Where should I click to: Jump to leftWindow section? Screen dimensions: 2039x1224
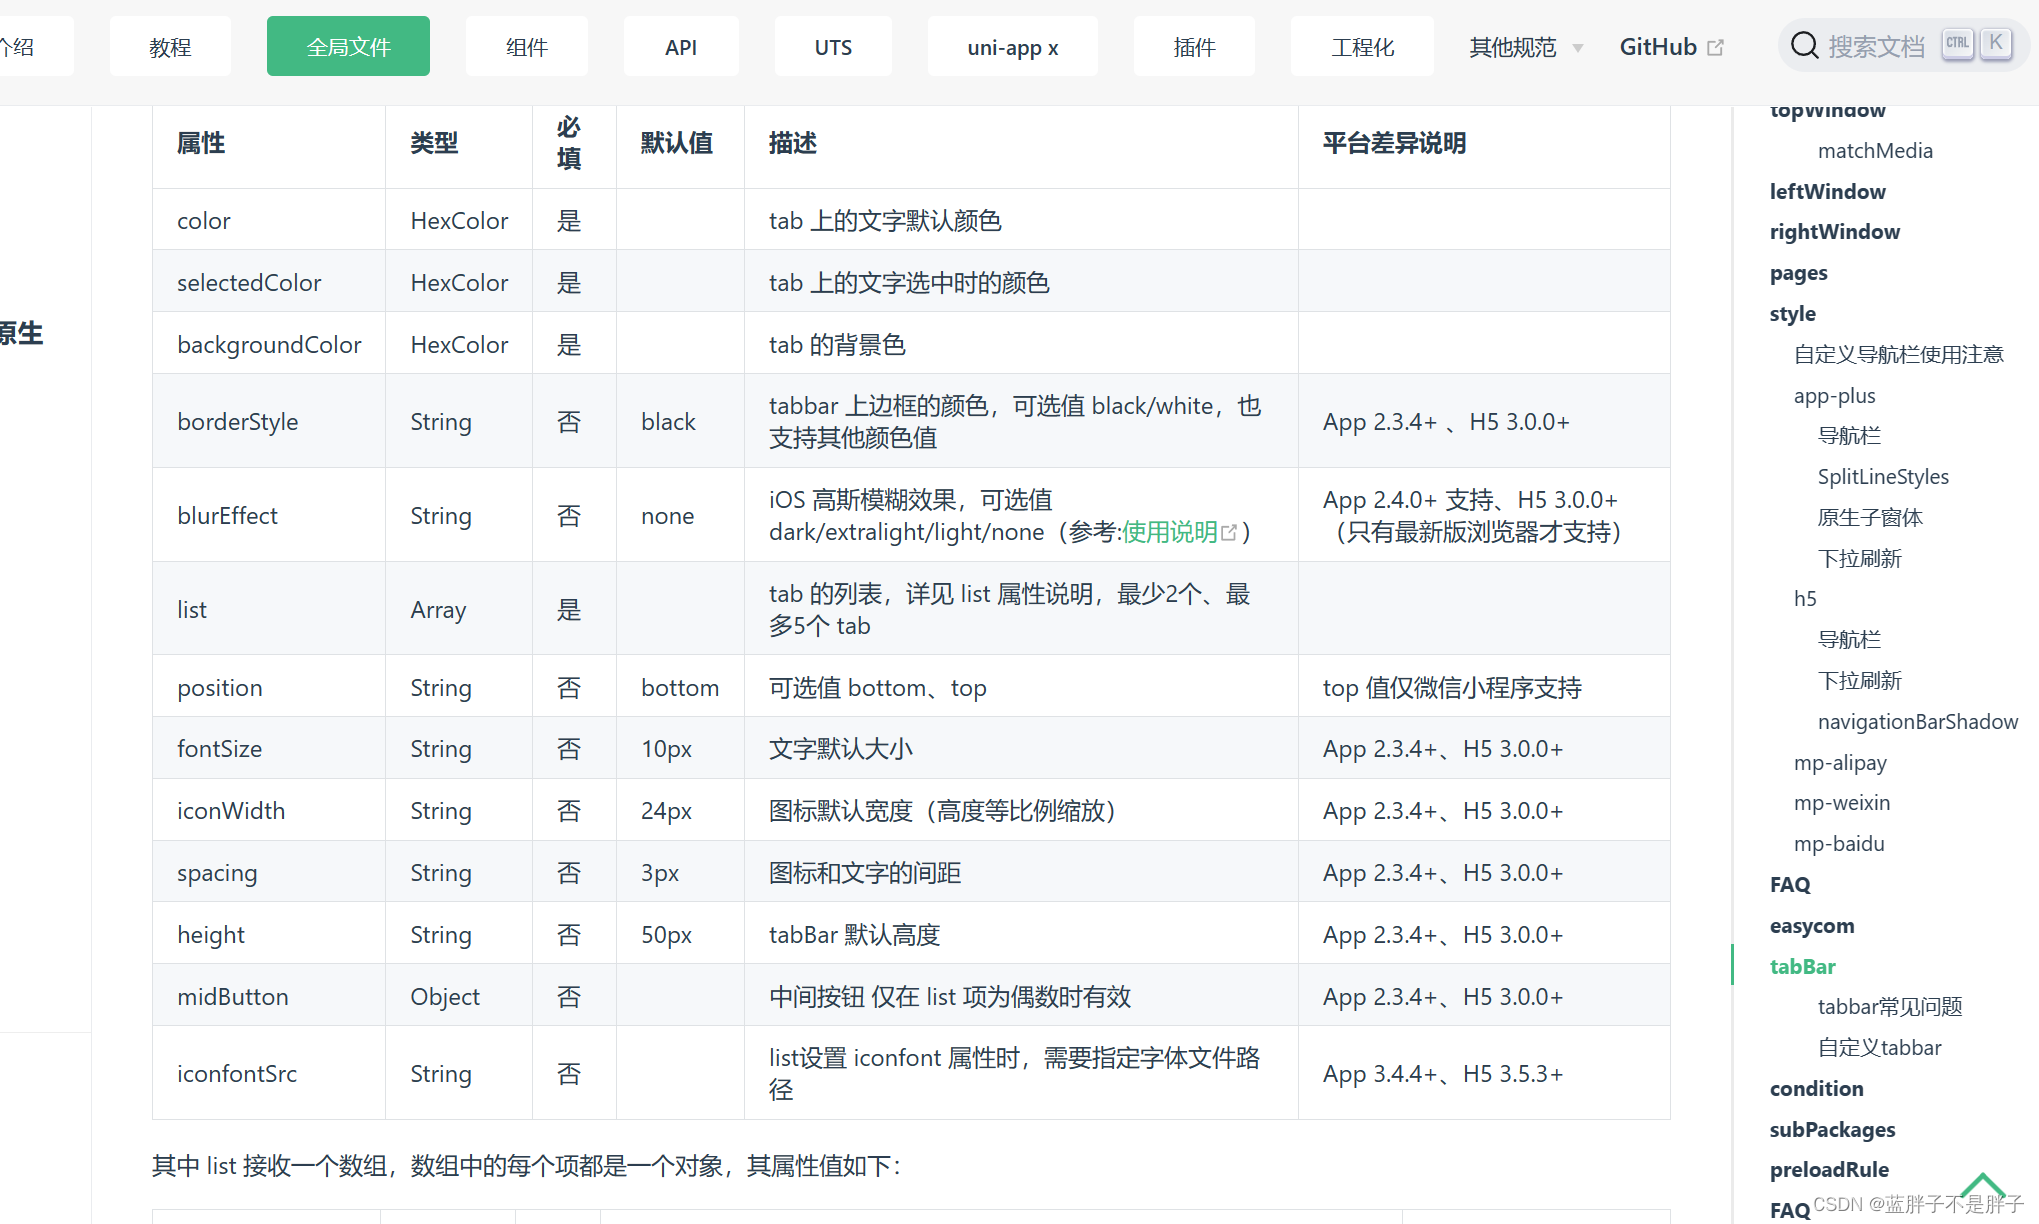[1828, 191]
